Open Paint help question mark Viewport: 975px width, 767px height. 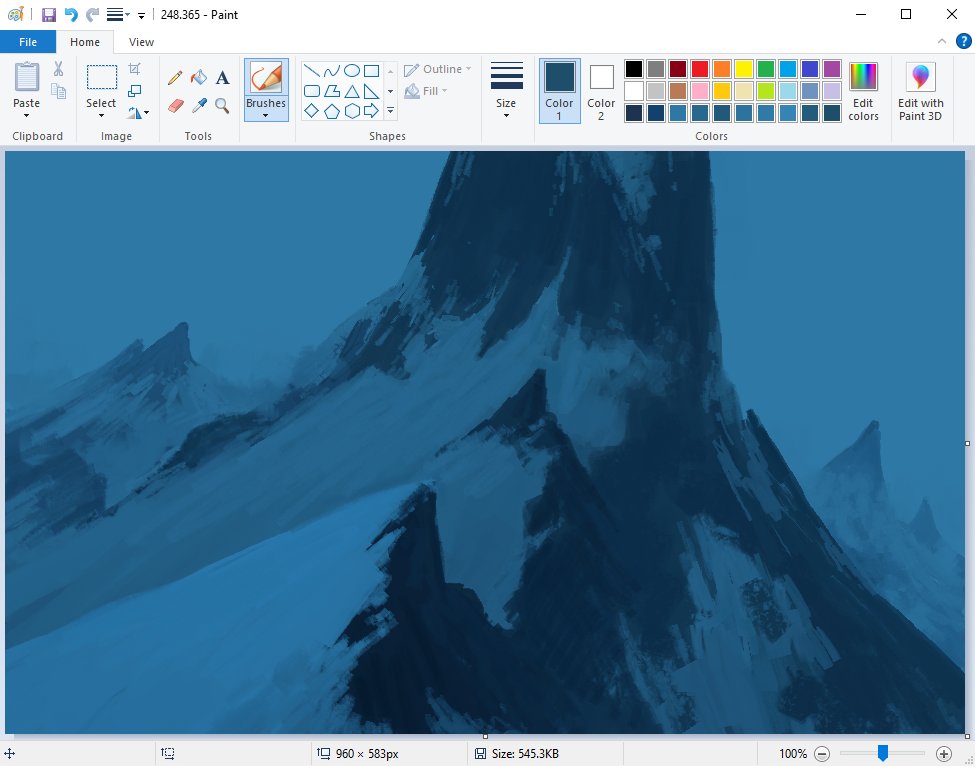[x=963, y=42]
